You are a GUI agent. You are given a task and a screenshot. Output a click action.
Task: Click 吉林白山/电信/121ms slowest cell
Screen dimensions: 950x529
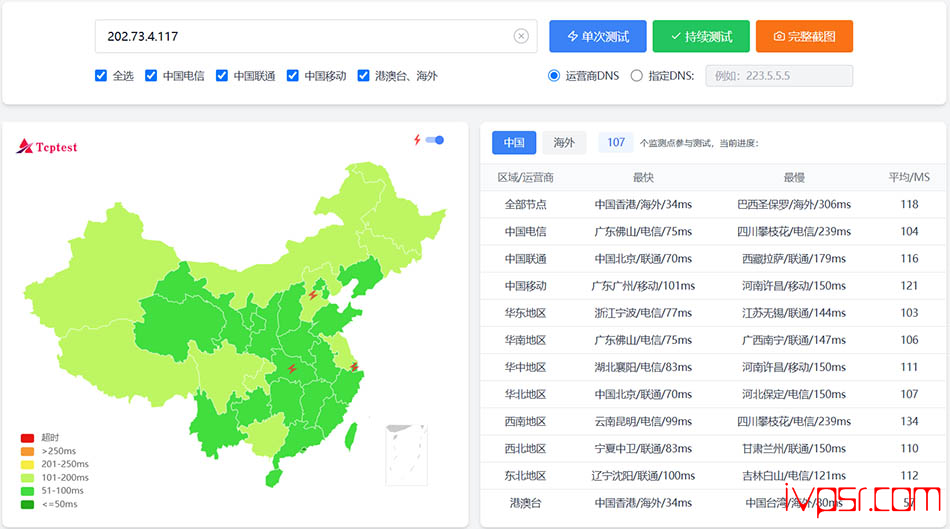pyautogui.click(x=794, y=476)
